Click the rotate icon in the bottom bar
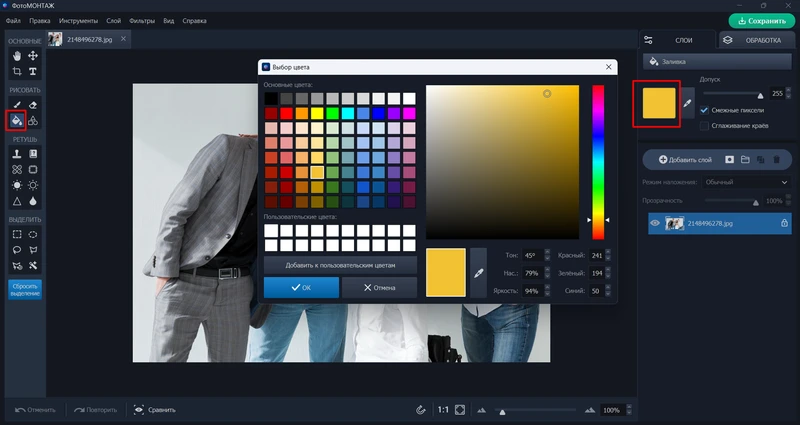 421,410
